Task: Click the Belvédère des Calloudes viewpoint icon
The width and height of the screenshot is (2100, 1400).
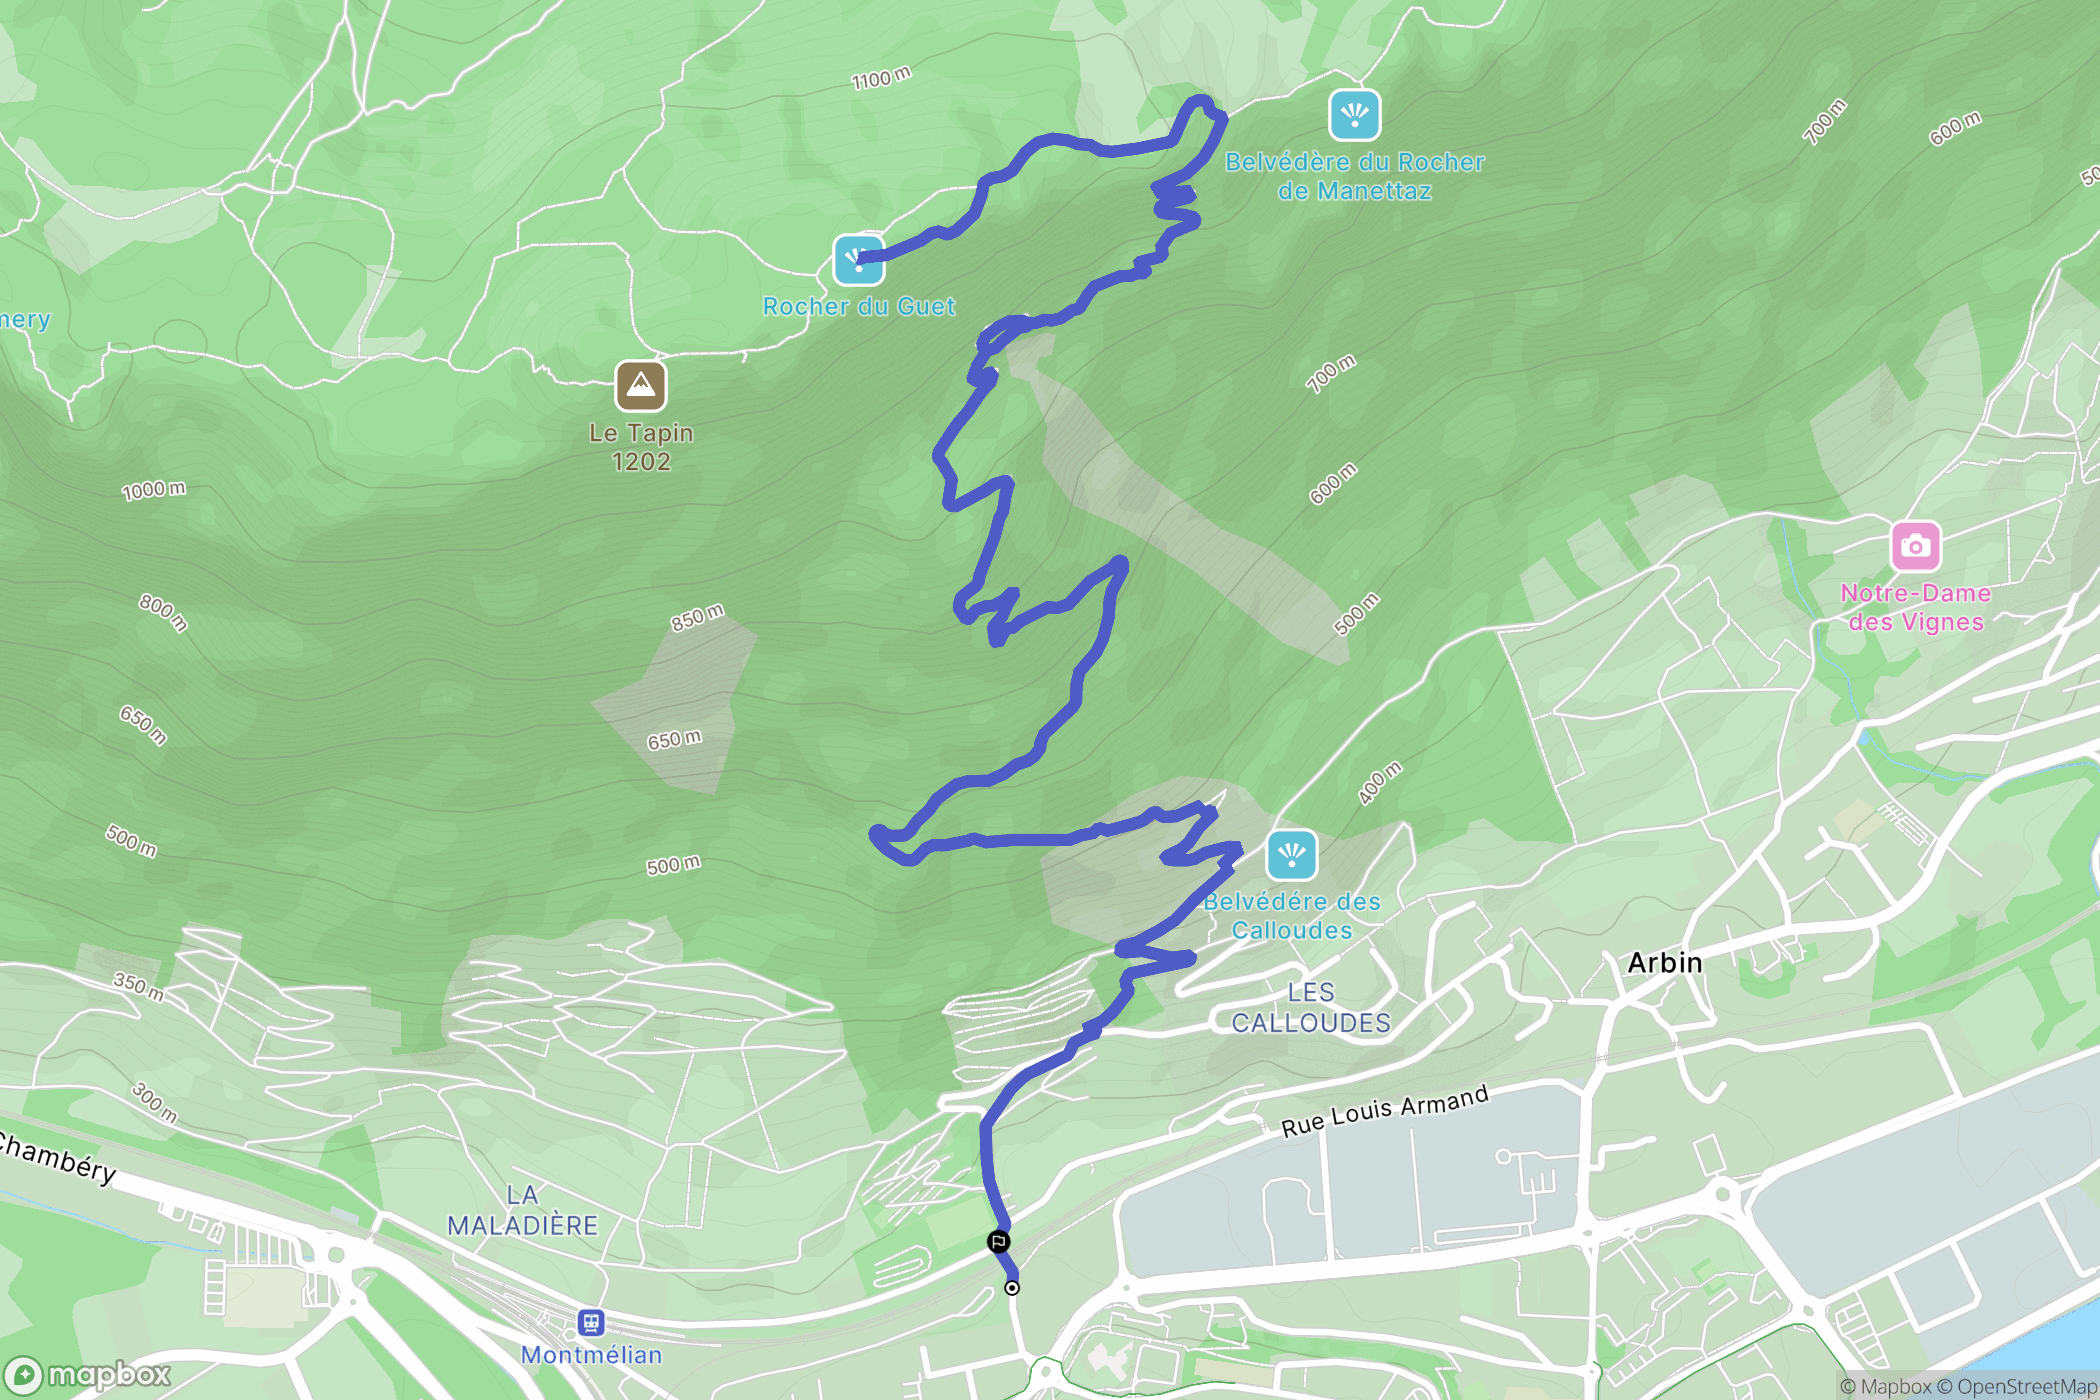Action: coord(1292,855)
